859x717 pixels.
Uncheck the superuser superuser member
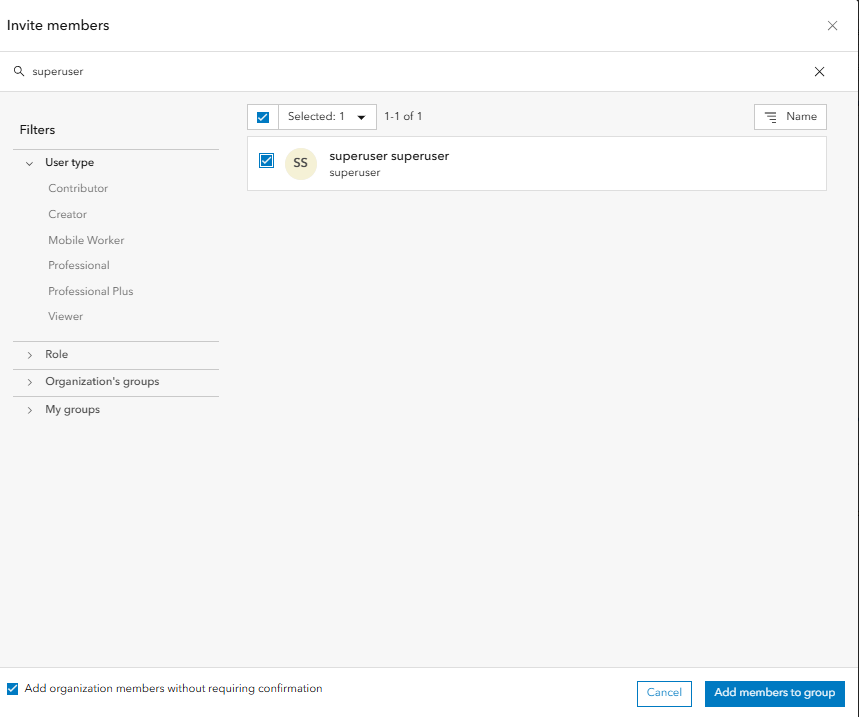[266, 160]
